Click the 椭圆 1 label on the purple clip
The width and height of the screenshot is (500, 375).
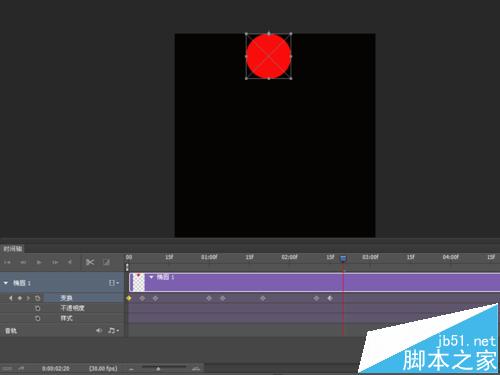coord(165,277)
